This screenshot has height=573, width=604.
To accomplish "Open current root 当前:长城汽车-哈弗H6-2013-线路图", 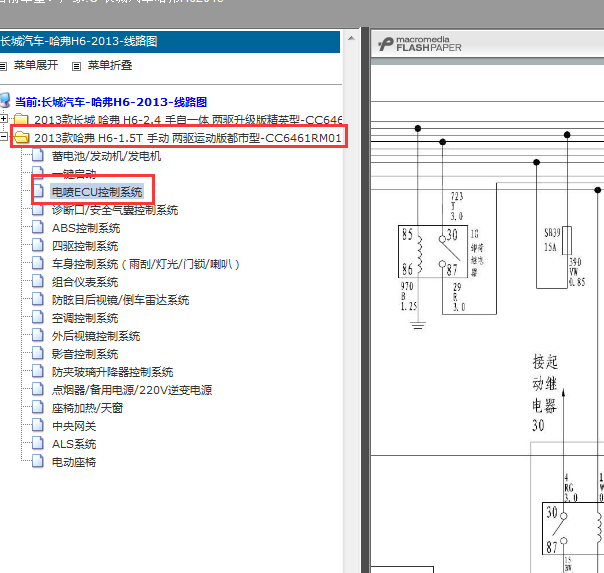I will click(x=111, y=102).
